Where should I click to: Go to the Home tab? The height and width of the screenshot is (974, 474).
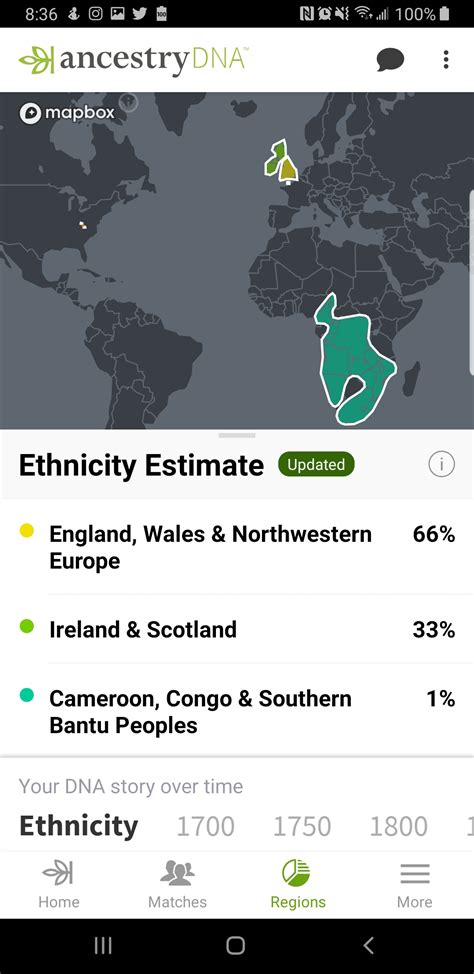(59, 885)
